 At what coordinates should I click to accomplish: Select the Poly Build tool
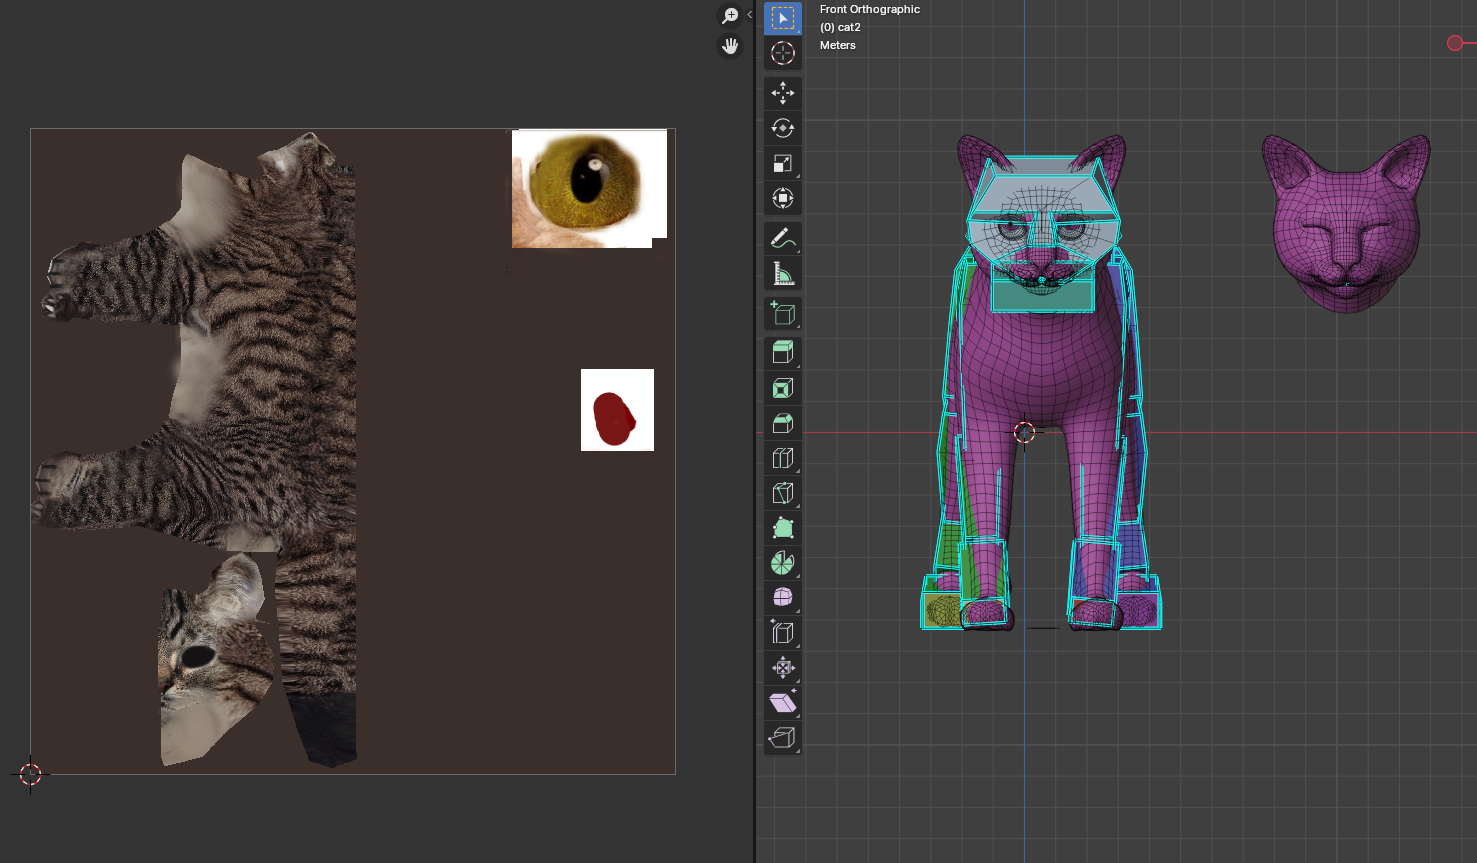[783, 528]
